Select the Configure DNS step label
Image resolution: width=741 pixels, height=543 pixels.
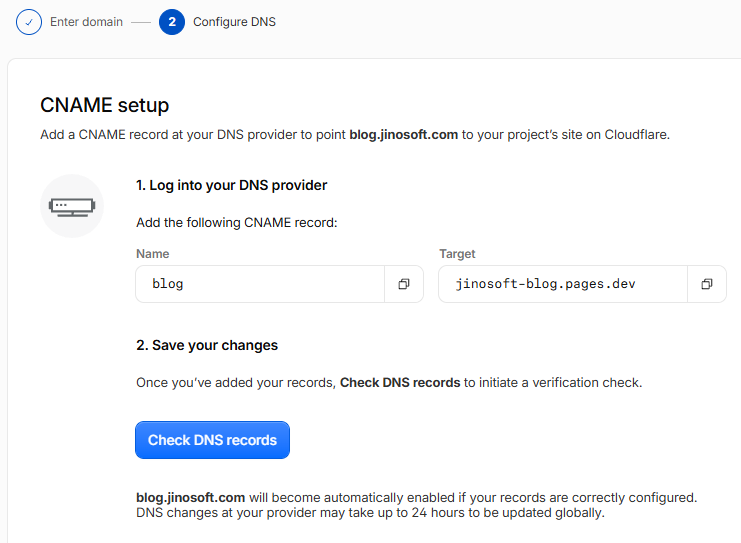click(x=234, y=22)
